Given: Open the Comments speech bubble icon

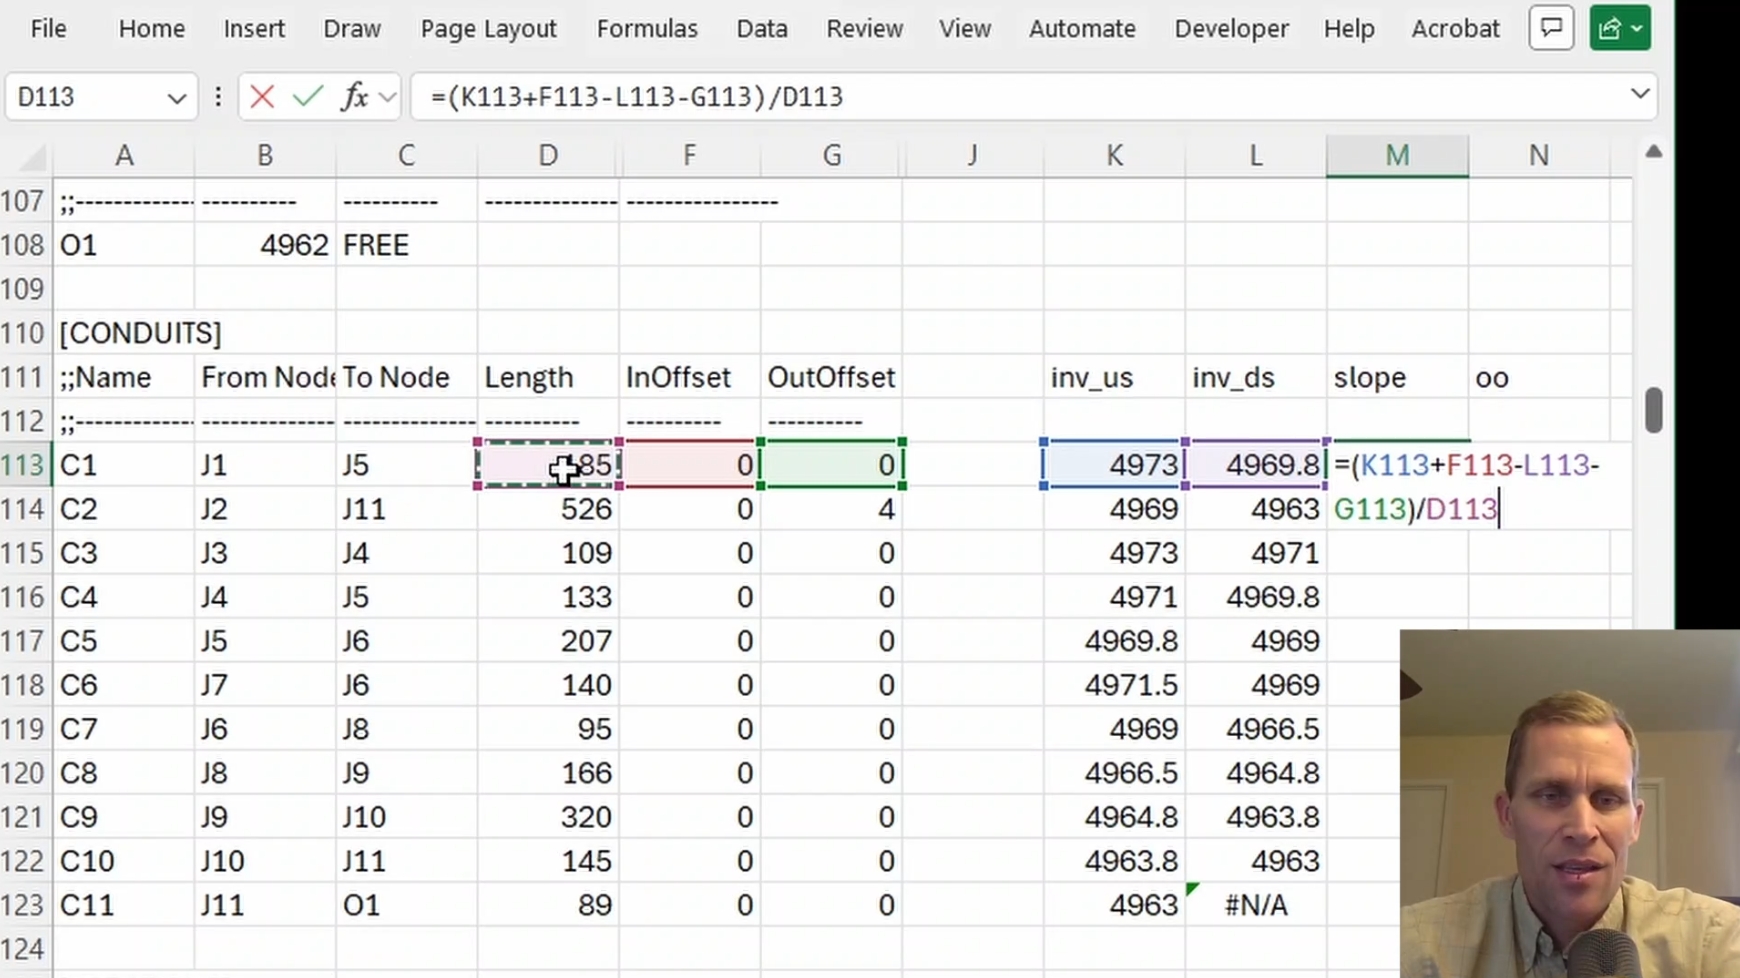Looking at the screenshot, I should pos(1551,29).
